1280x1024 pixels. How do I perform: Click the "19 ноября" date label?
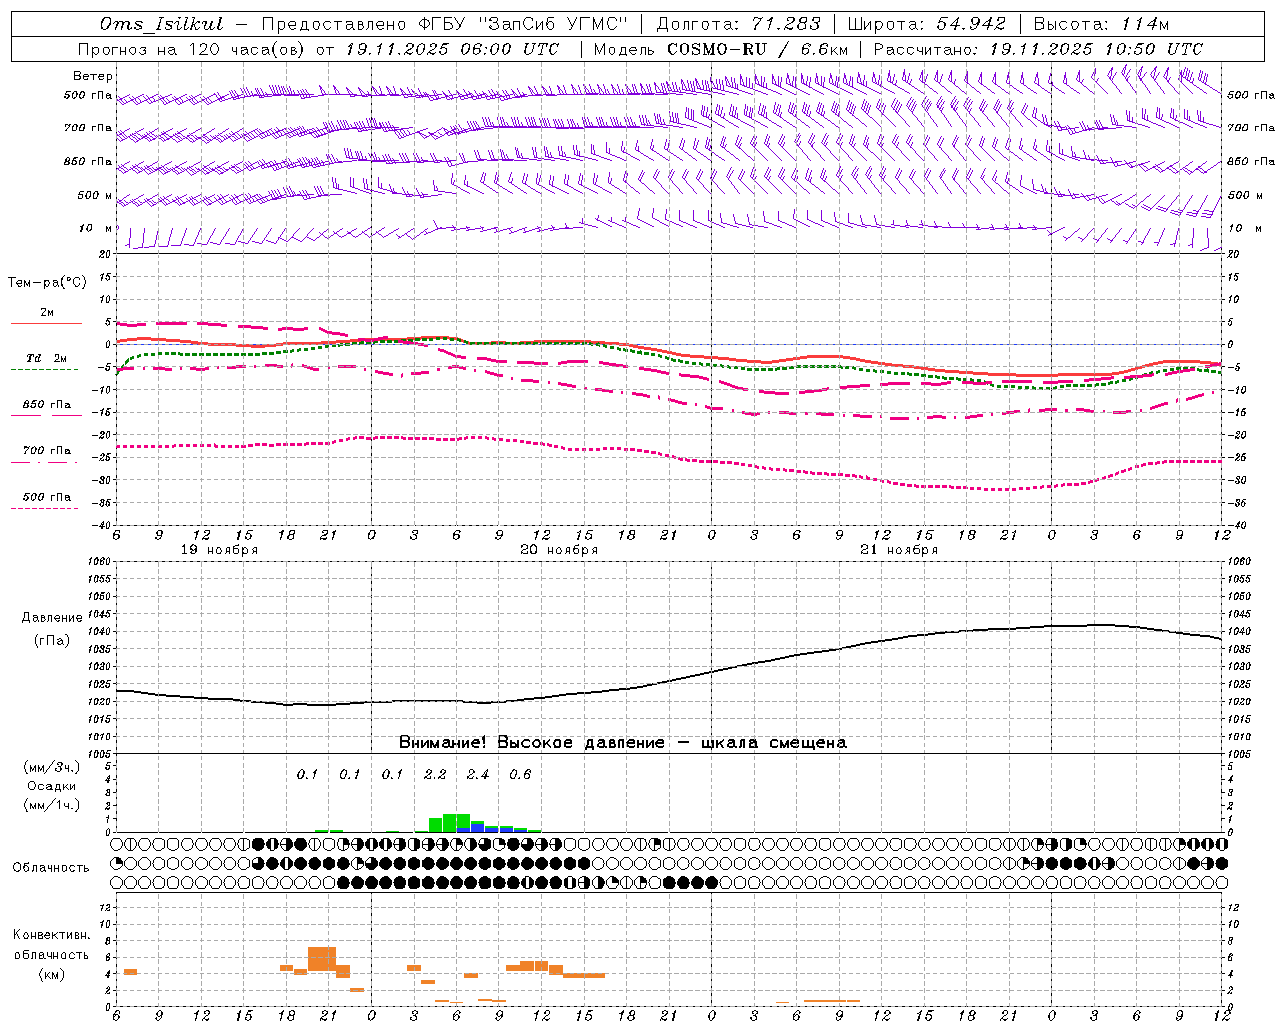coord(219,550)
